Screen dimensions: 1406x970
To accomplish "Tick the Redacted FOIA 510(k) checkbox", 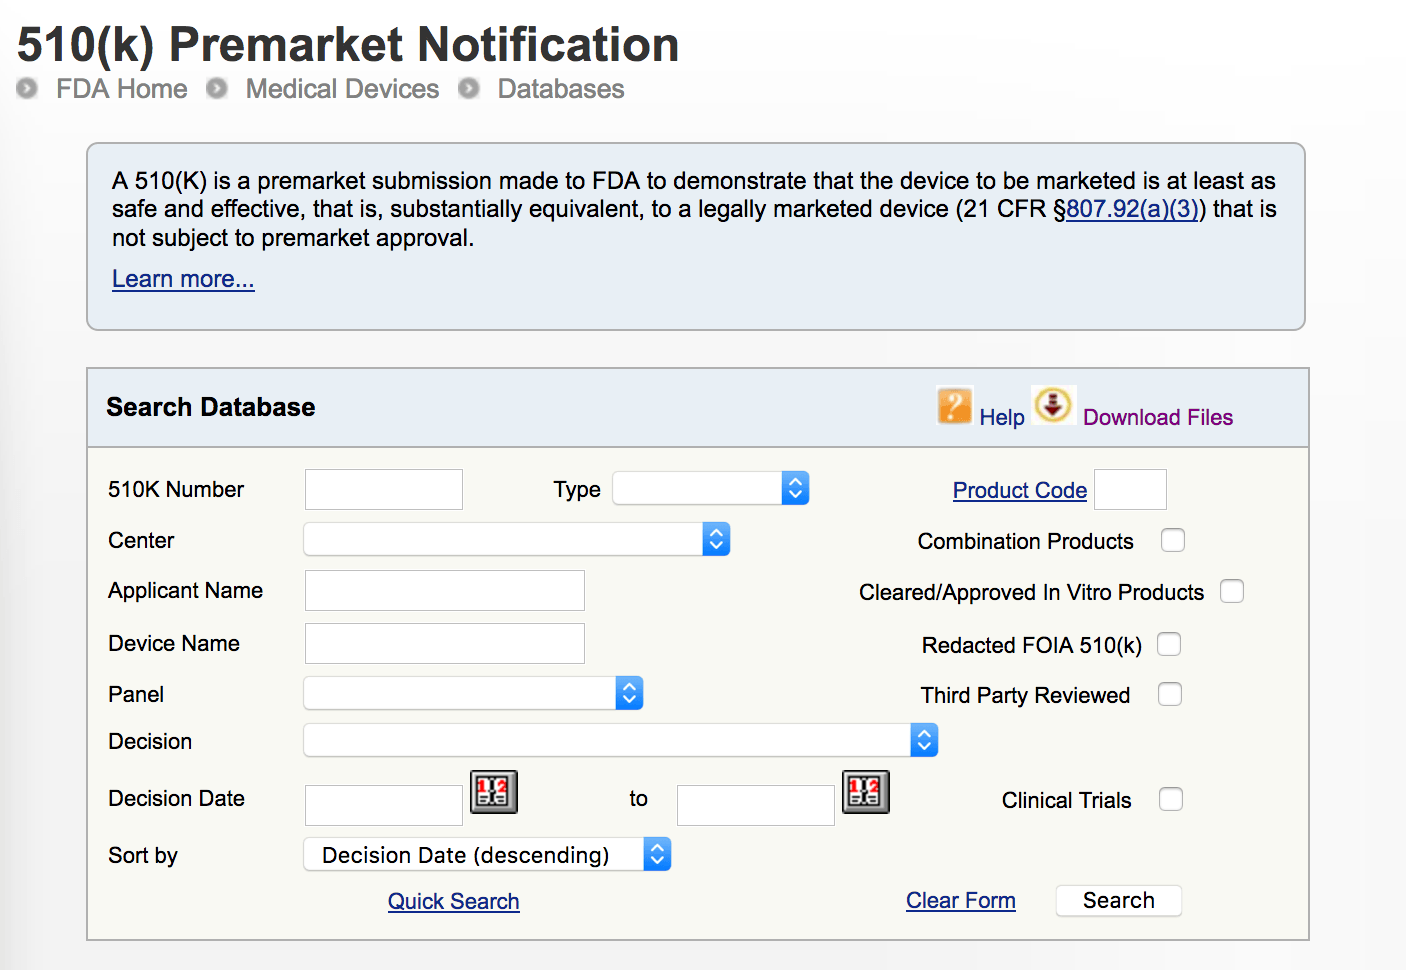I will pyautogui.click(x=1169, y=644).
